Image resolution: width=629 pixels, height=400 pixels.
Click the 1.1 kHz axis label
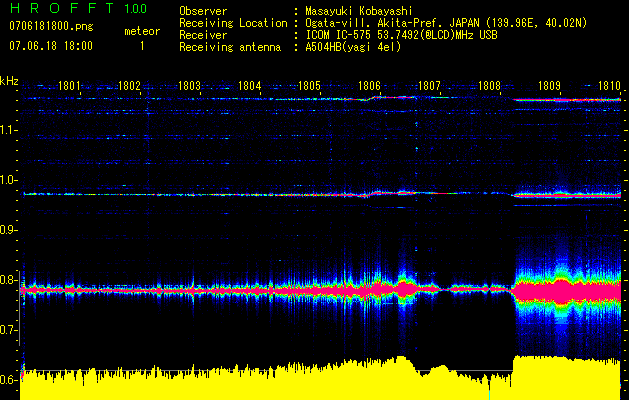click(8, 130)
